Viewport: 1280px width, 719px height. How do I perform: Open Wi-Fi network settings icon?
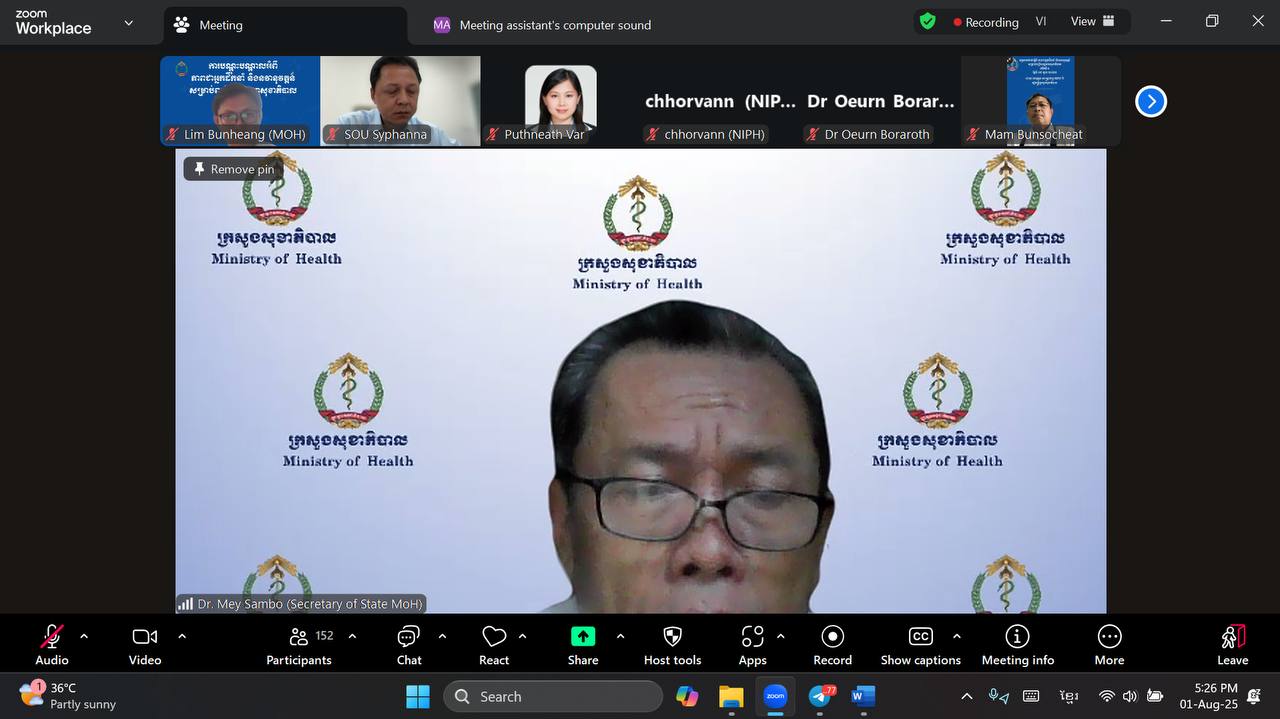click(1106, 696)
